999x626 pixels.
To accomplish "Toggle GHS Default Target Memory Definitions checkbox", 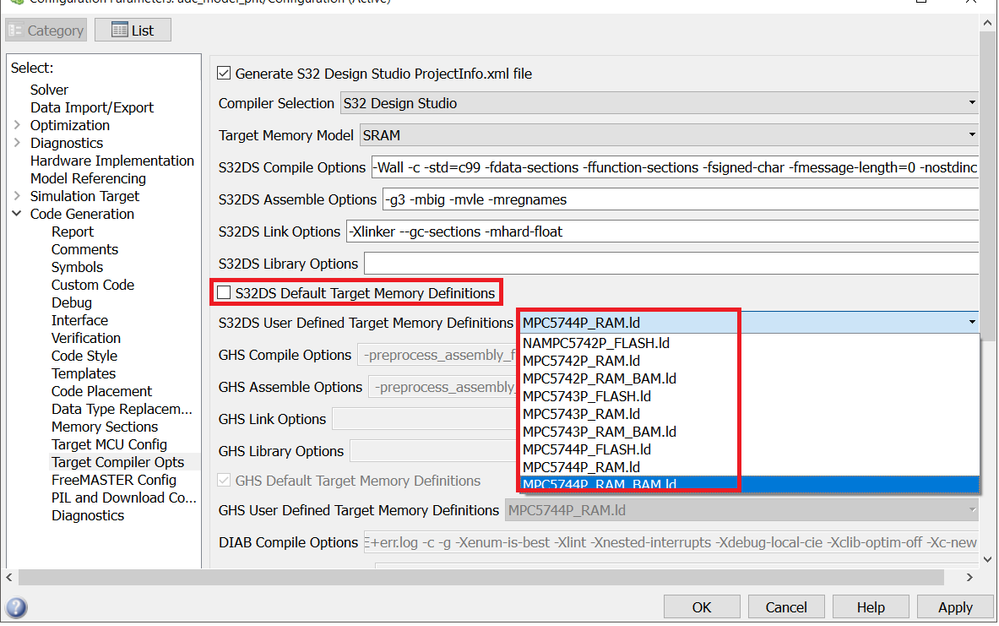I will click(x=224, y=481).
